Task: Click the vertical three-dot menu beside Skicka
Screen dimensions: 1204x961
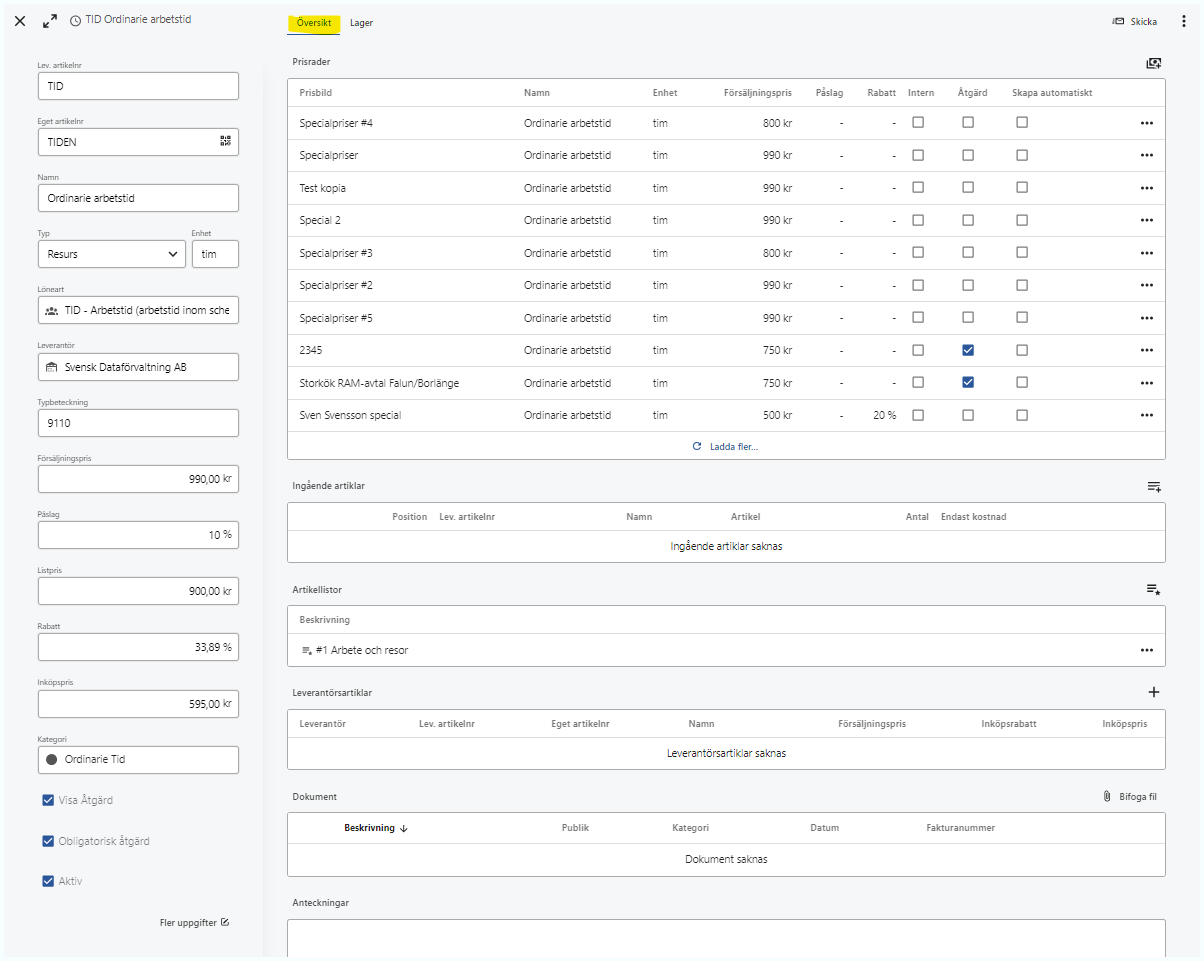Action: coord(1182,22)
